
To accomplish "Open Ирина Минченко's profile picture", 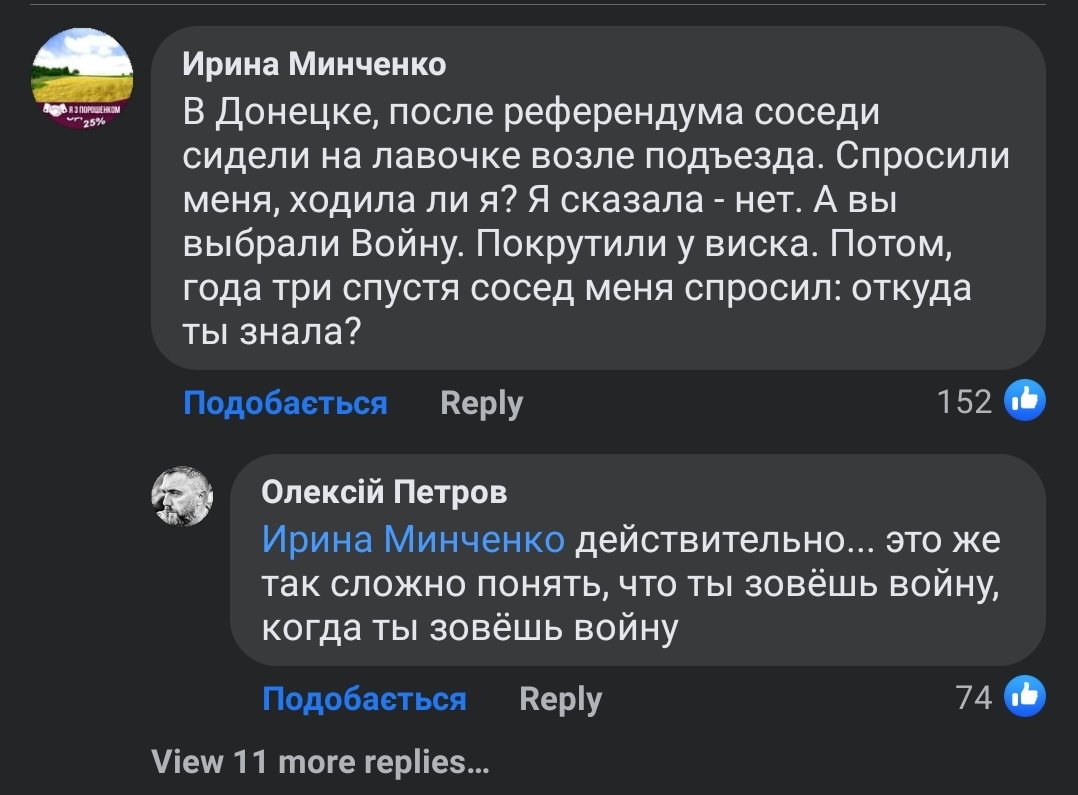I will coord(82,78).
